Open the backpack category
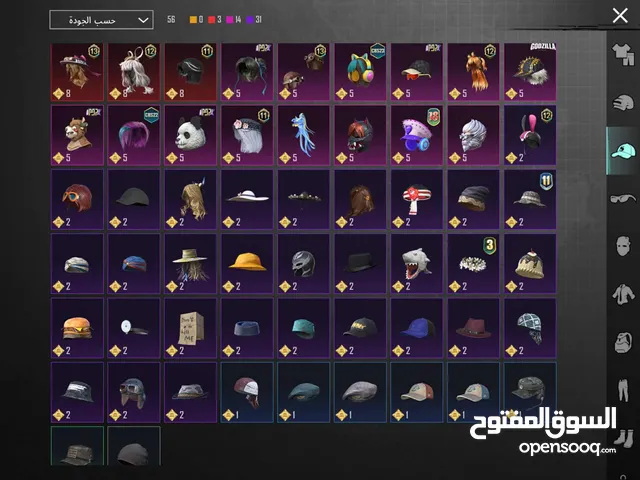The width and height of the screenshot is (640, 480). (623, 342)
